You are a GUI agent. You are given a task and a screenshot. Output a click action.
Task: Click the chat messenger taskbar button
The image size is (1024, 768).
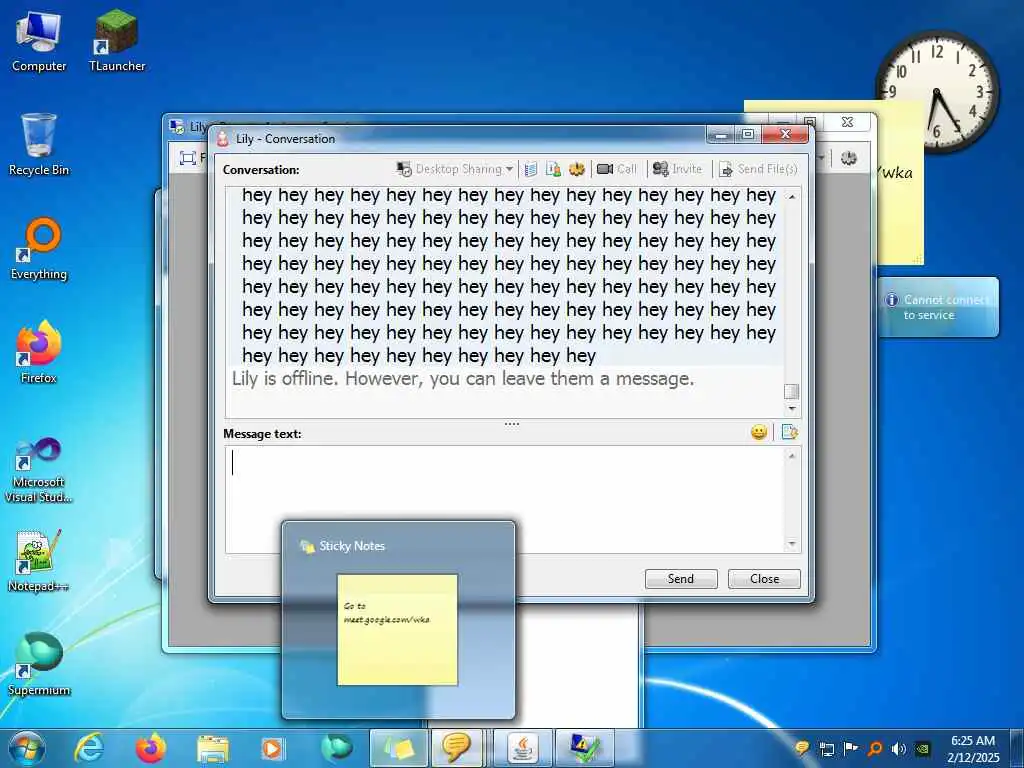[458, 748]
